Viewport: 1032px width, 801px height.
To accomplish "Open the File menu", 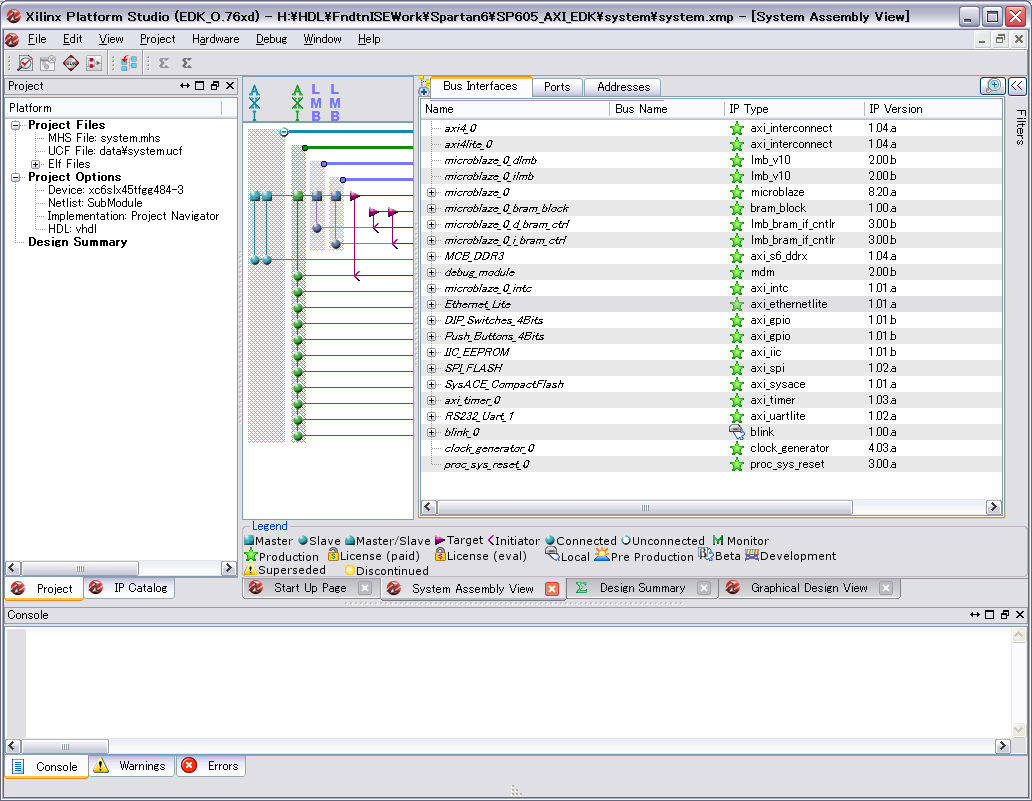I will tap(37, 39).
